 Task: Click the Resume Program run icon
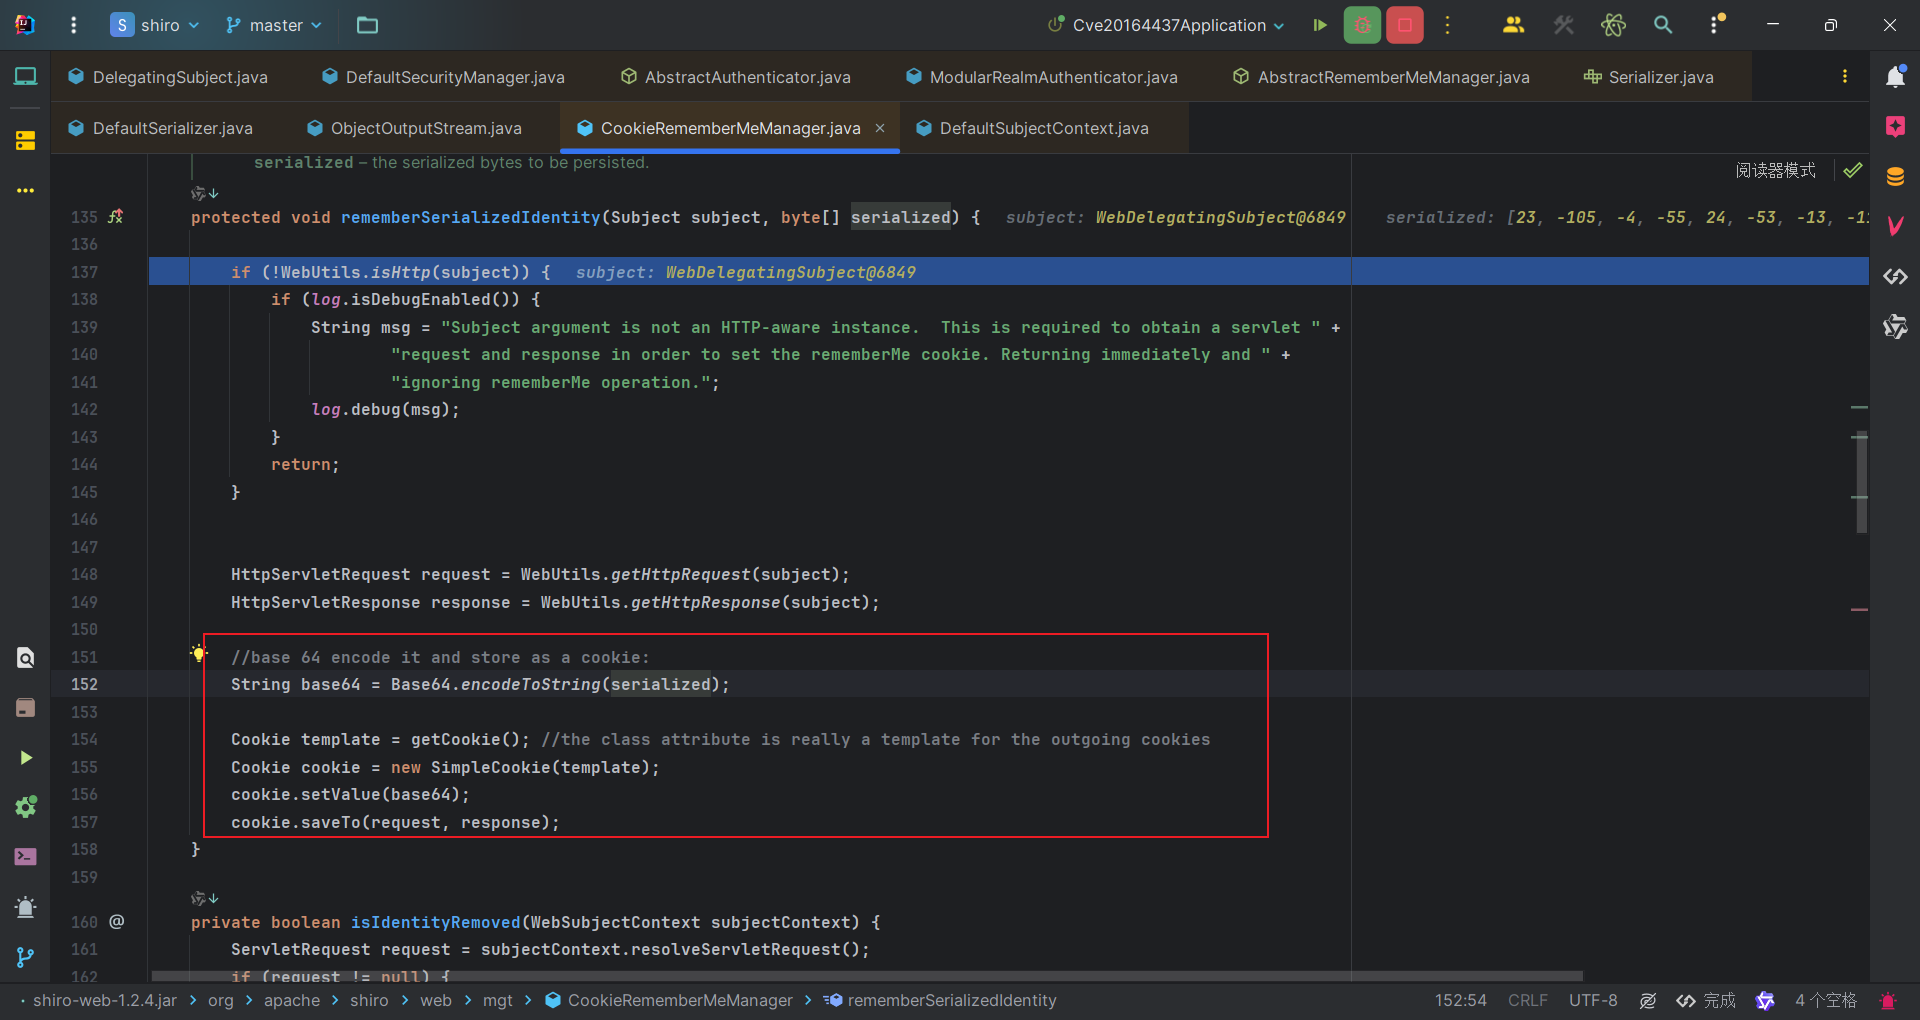(1320, 25)
